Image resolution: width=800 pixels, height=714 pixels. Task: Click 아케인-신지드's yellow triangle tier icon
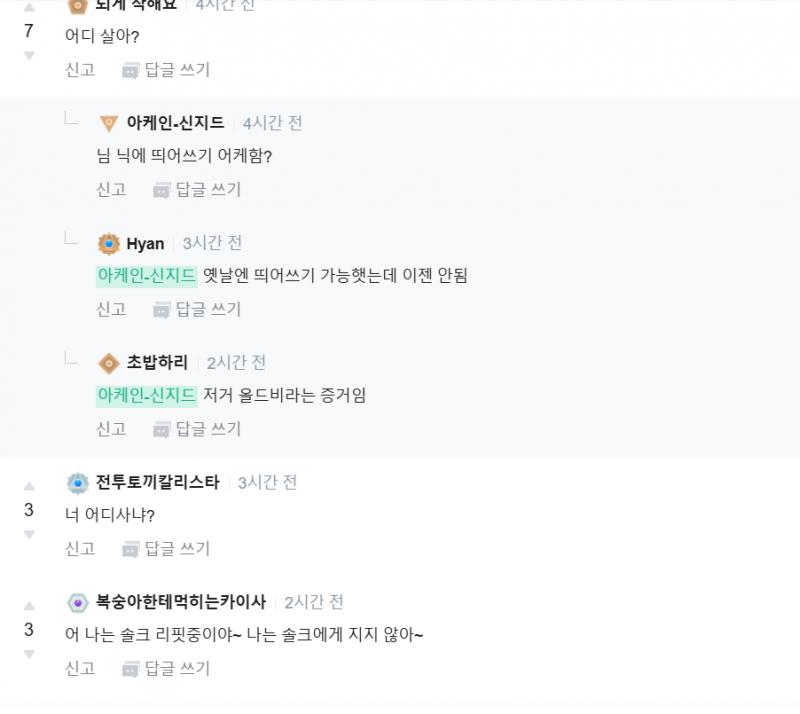tap(109, 124)
